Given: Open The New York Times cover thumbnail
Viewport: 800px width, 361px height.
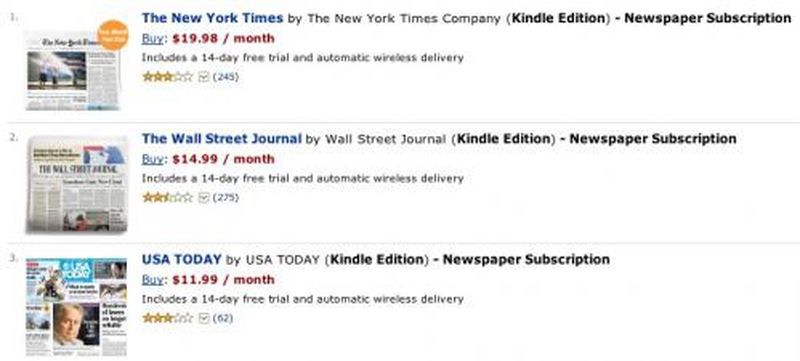Looking at the screenshot, I should [74, 70].
